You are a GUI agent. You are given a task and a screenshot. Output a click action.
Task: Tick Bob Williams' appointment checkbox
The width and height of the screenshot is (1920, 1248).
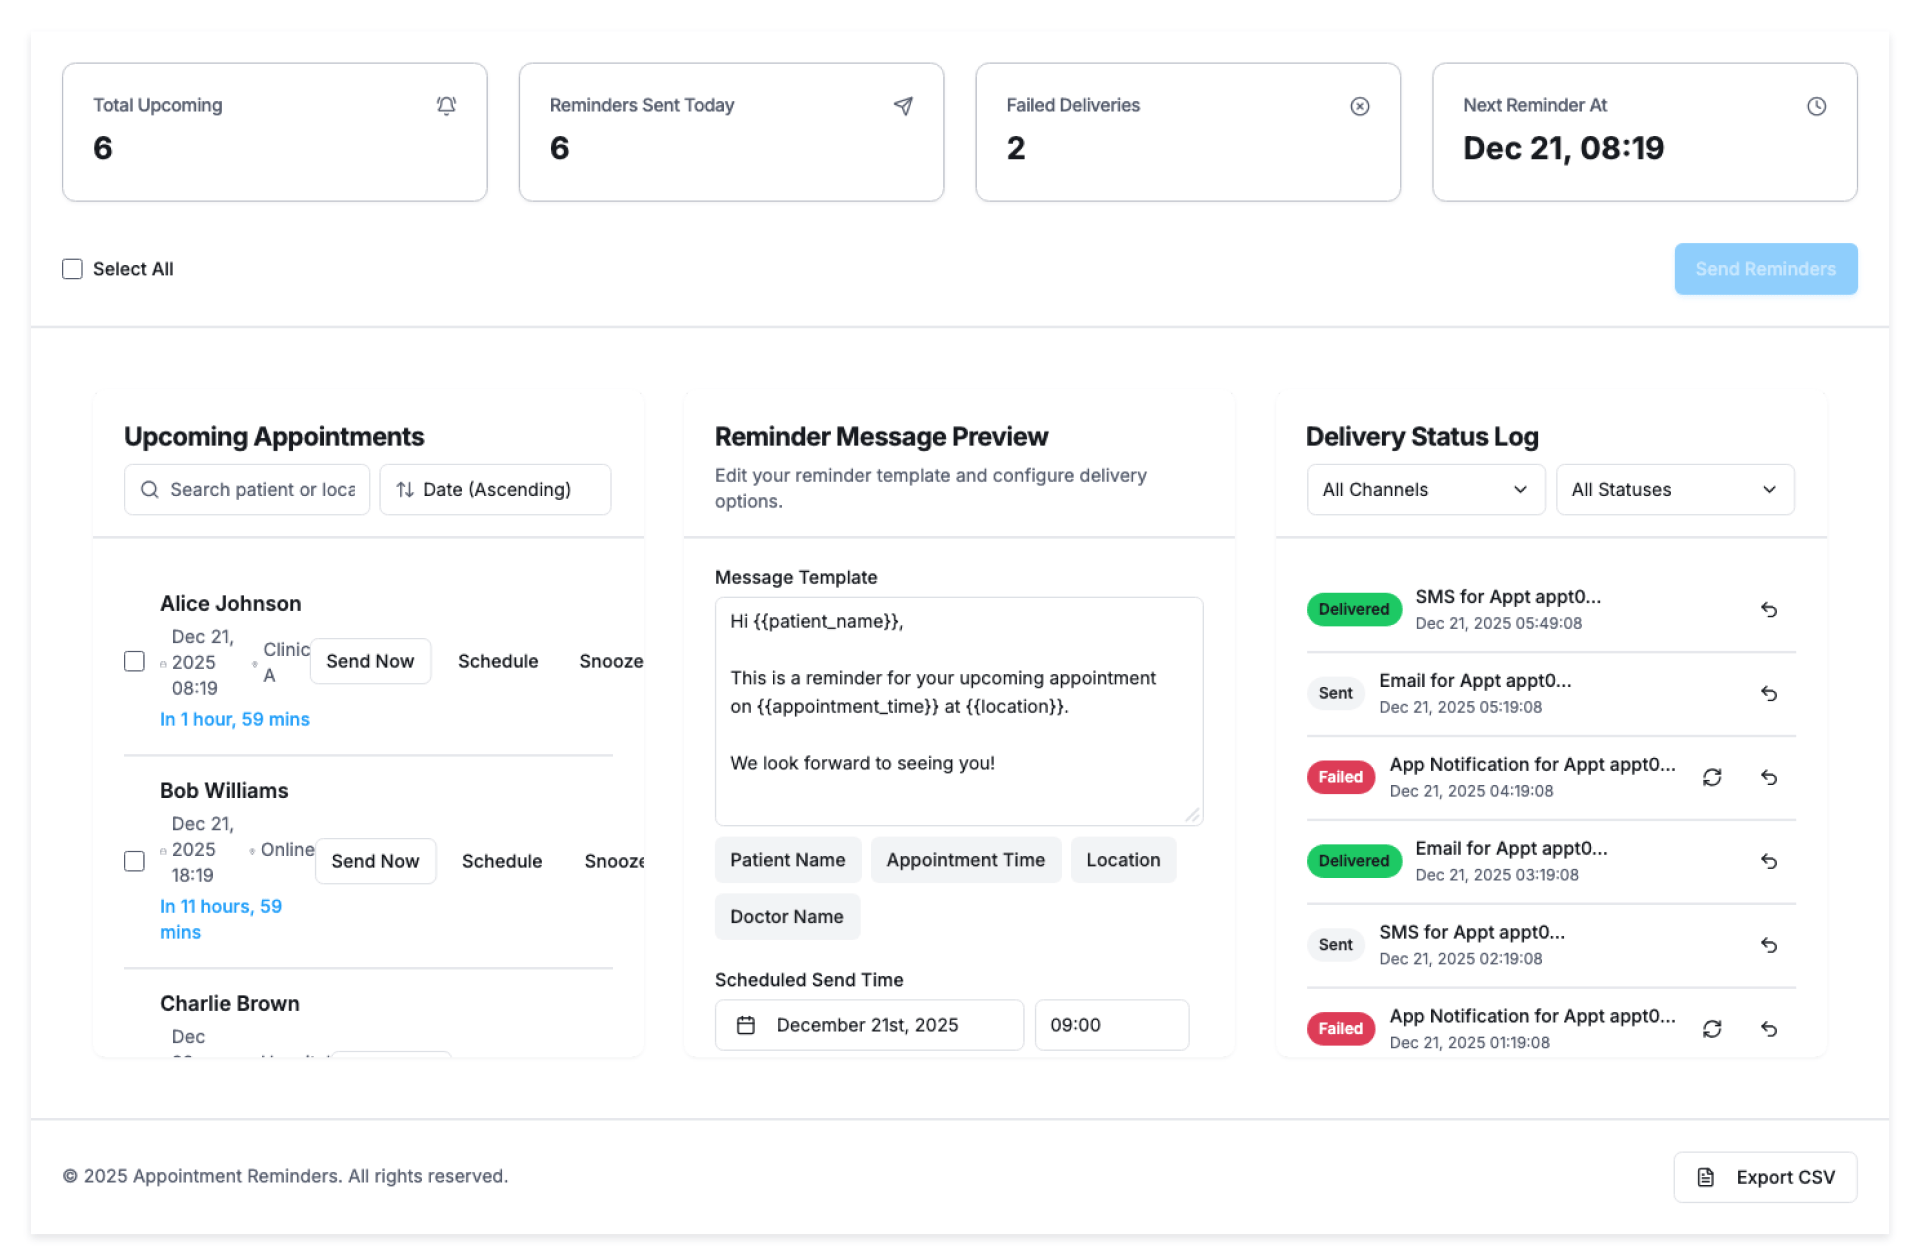[134, 861]
